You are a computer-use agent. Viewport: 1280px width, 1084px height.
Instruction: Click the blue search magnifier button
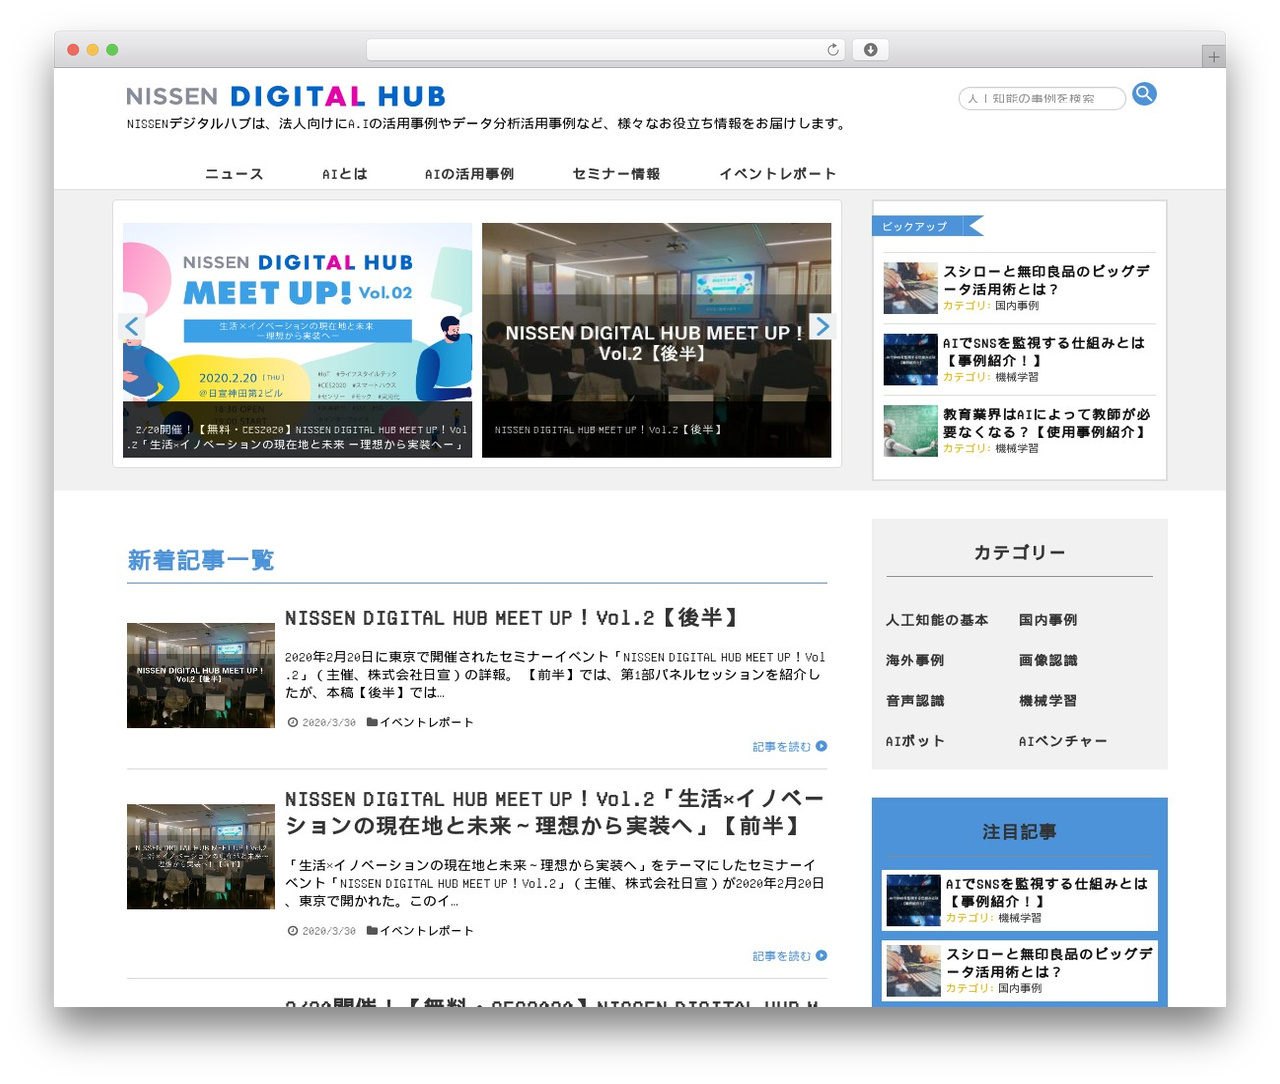[1145, 94]
